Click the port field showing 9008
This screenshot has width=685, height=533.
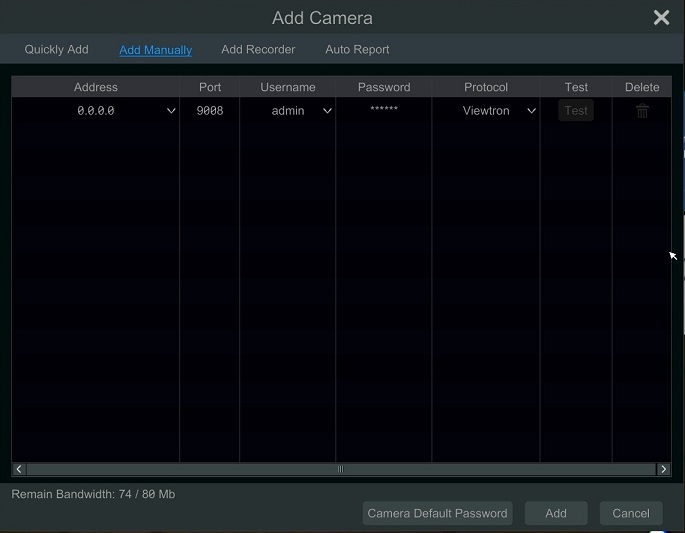210,111
